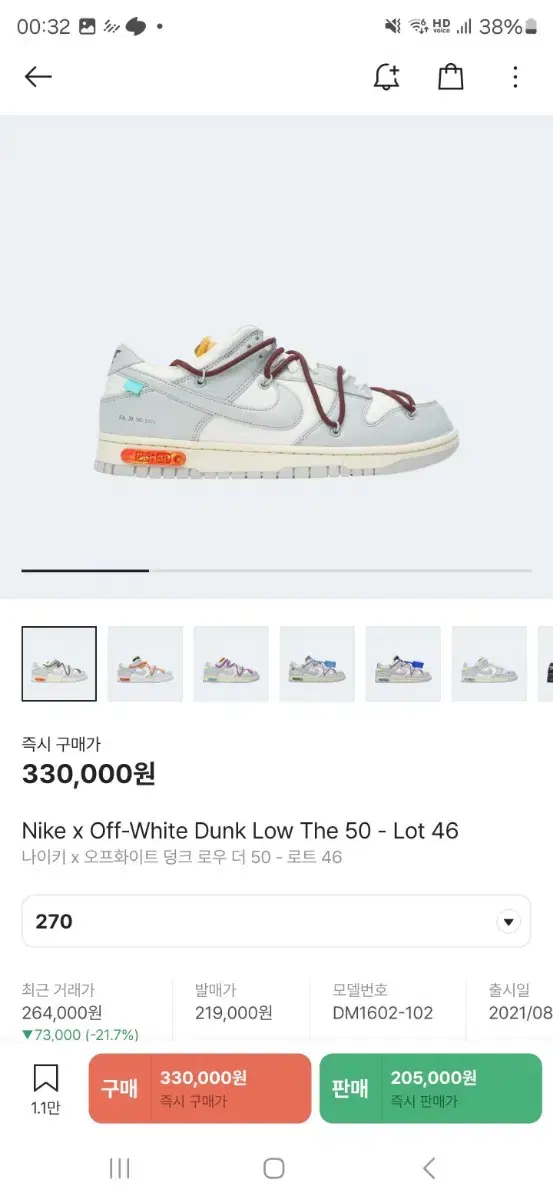Select the sixth shoe thumbnail
This screenshot has height=1200, width=553.
point(489,664)
